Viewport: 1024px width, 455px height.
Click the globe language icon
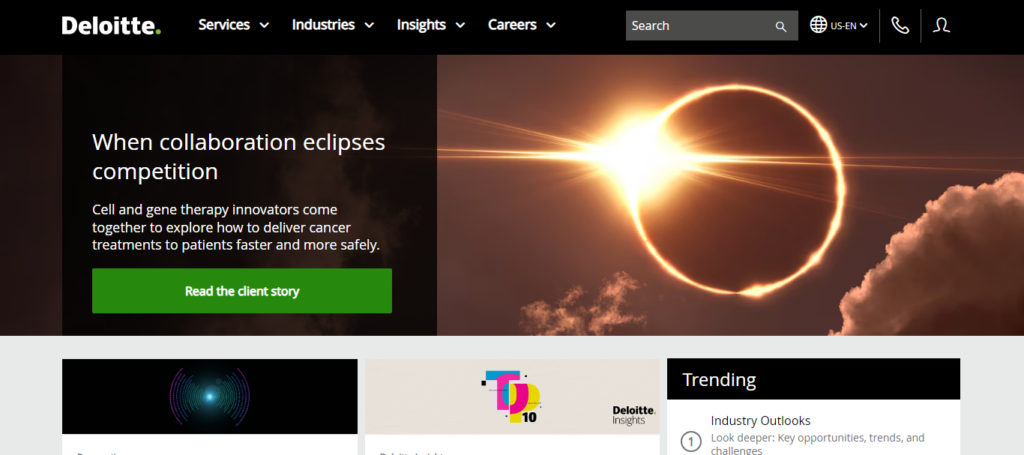[x=818, y=25]
